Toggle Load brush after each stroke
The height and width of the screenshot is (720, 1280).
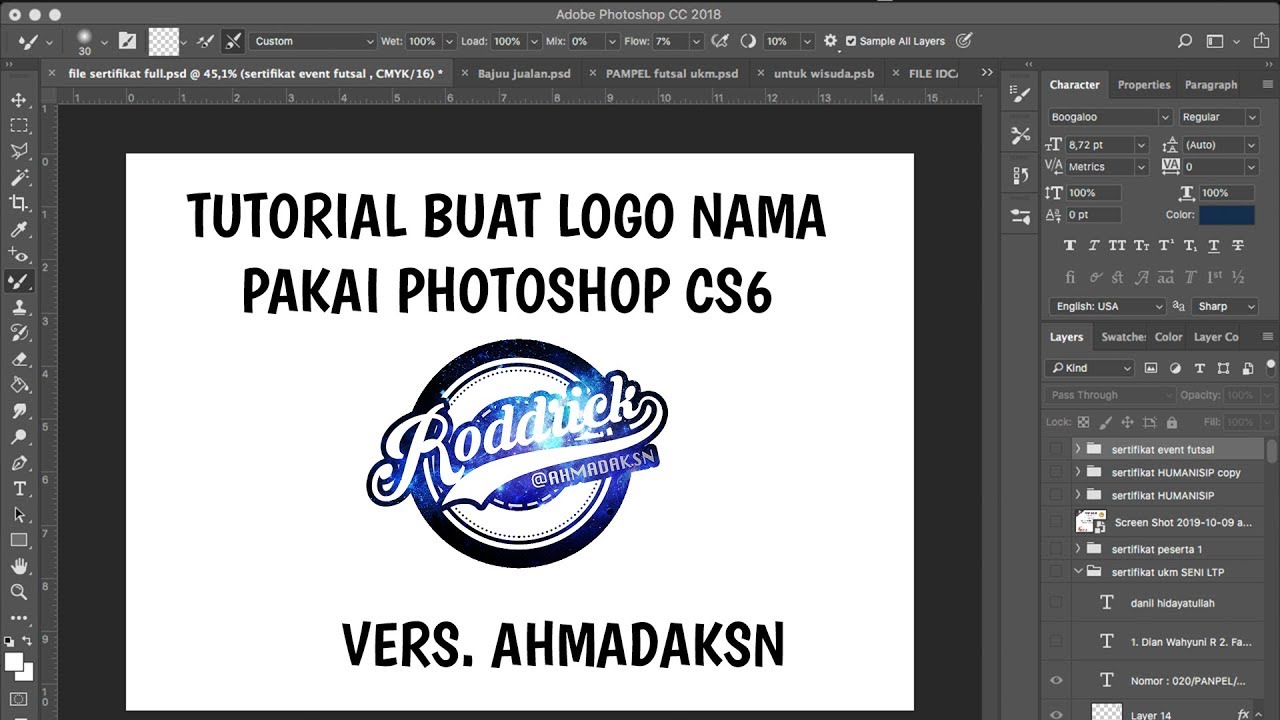click(x=205, y=41)
